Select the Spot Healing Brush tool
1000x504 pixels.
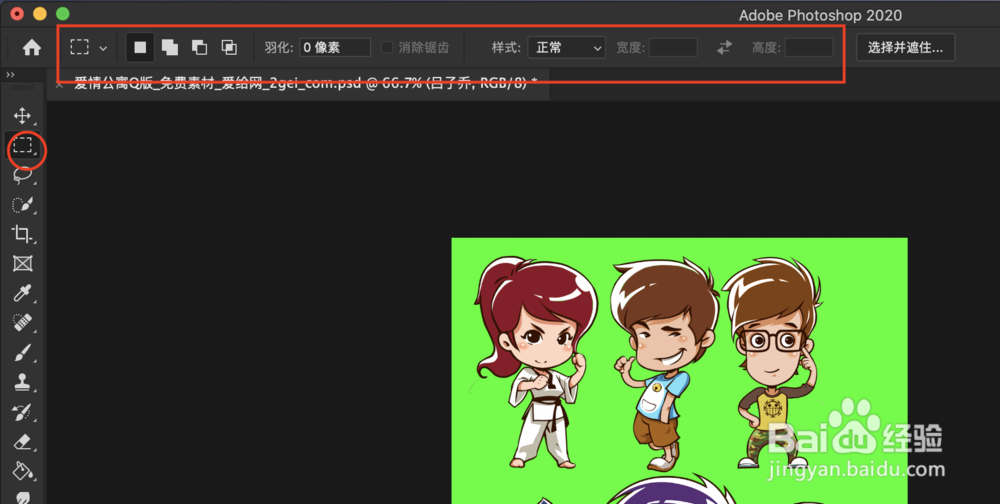click(22, 323)
